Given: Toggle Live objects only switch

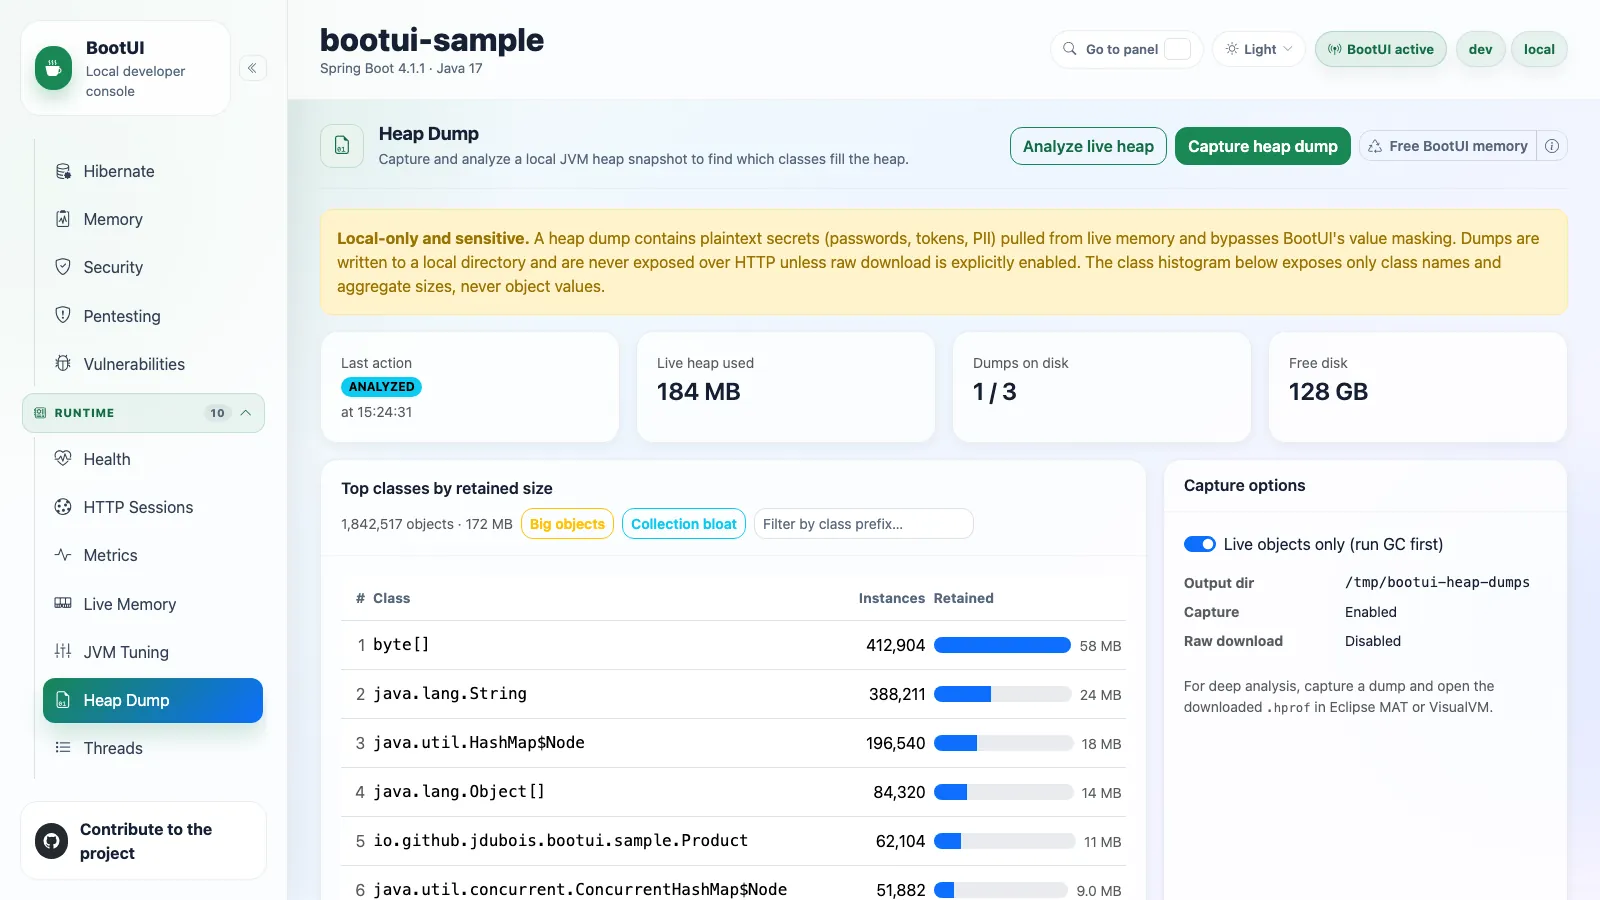Looking at the screenshot, I should coord(1200,544).
